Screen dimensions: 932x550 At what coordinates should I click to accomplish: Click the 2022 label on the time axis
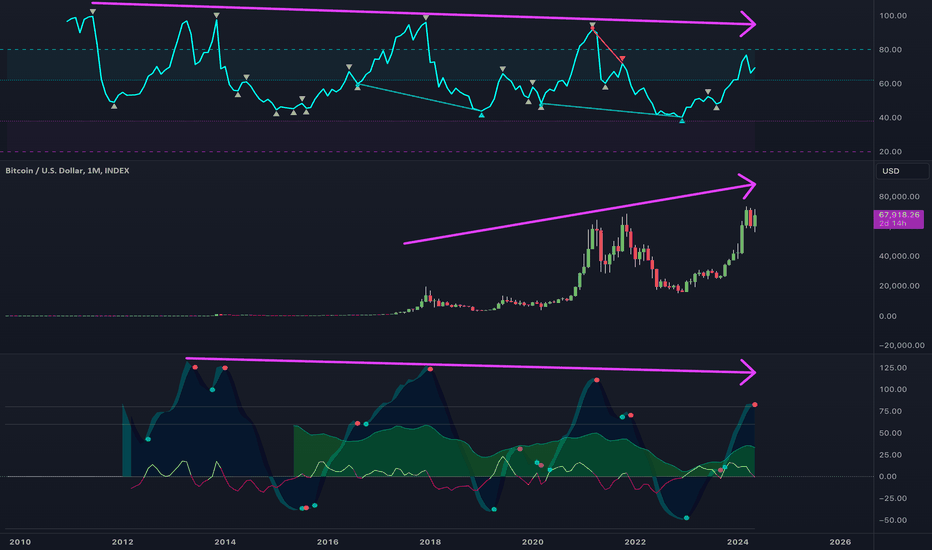(635, 542)
